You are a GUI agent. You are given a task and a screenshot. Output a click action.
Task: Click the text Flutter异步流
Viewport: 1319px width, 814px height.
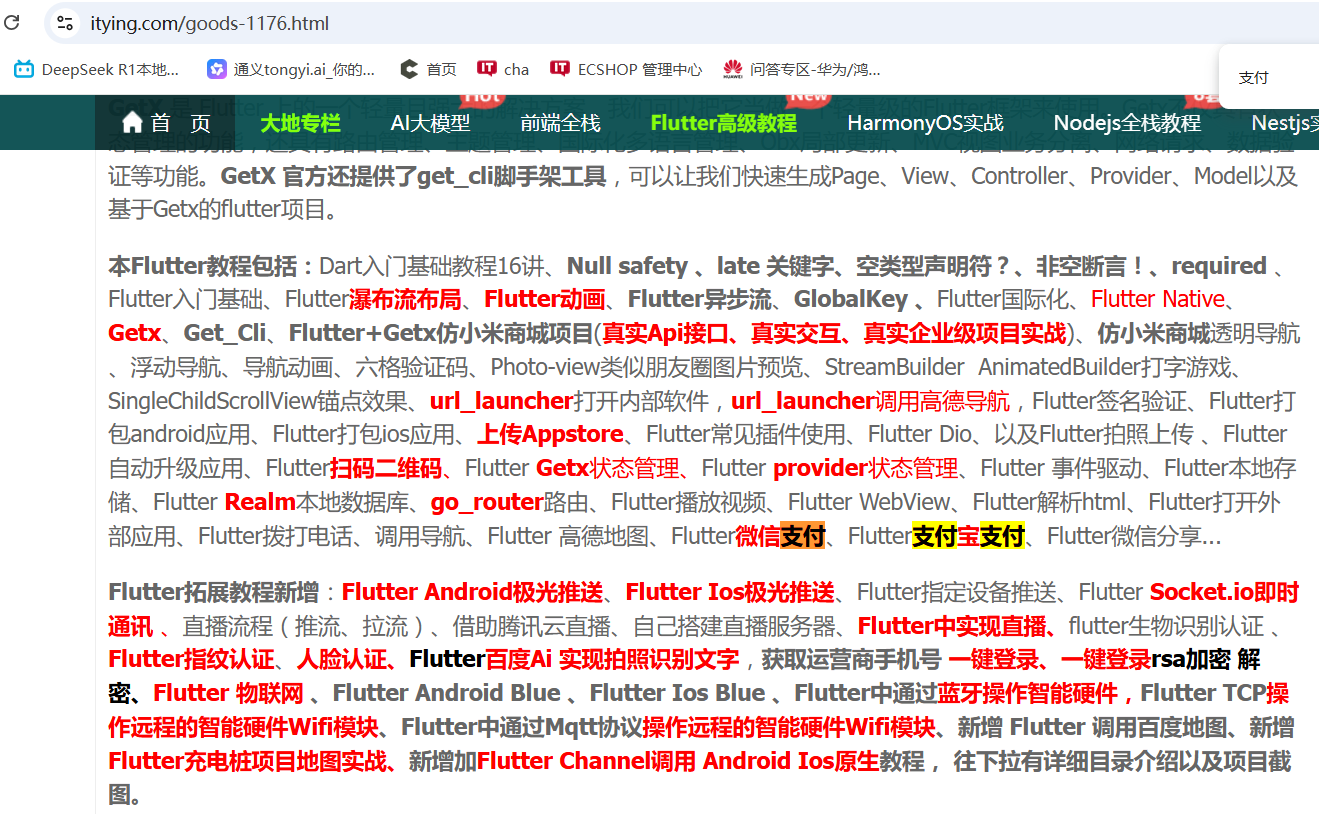point(699,299)
